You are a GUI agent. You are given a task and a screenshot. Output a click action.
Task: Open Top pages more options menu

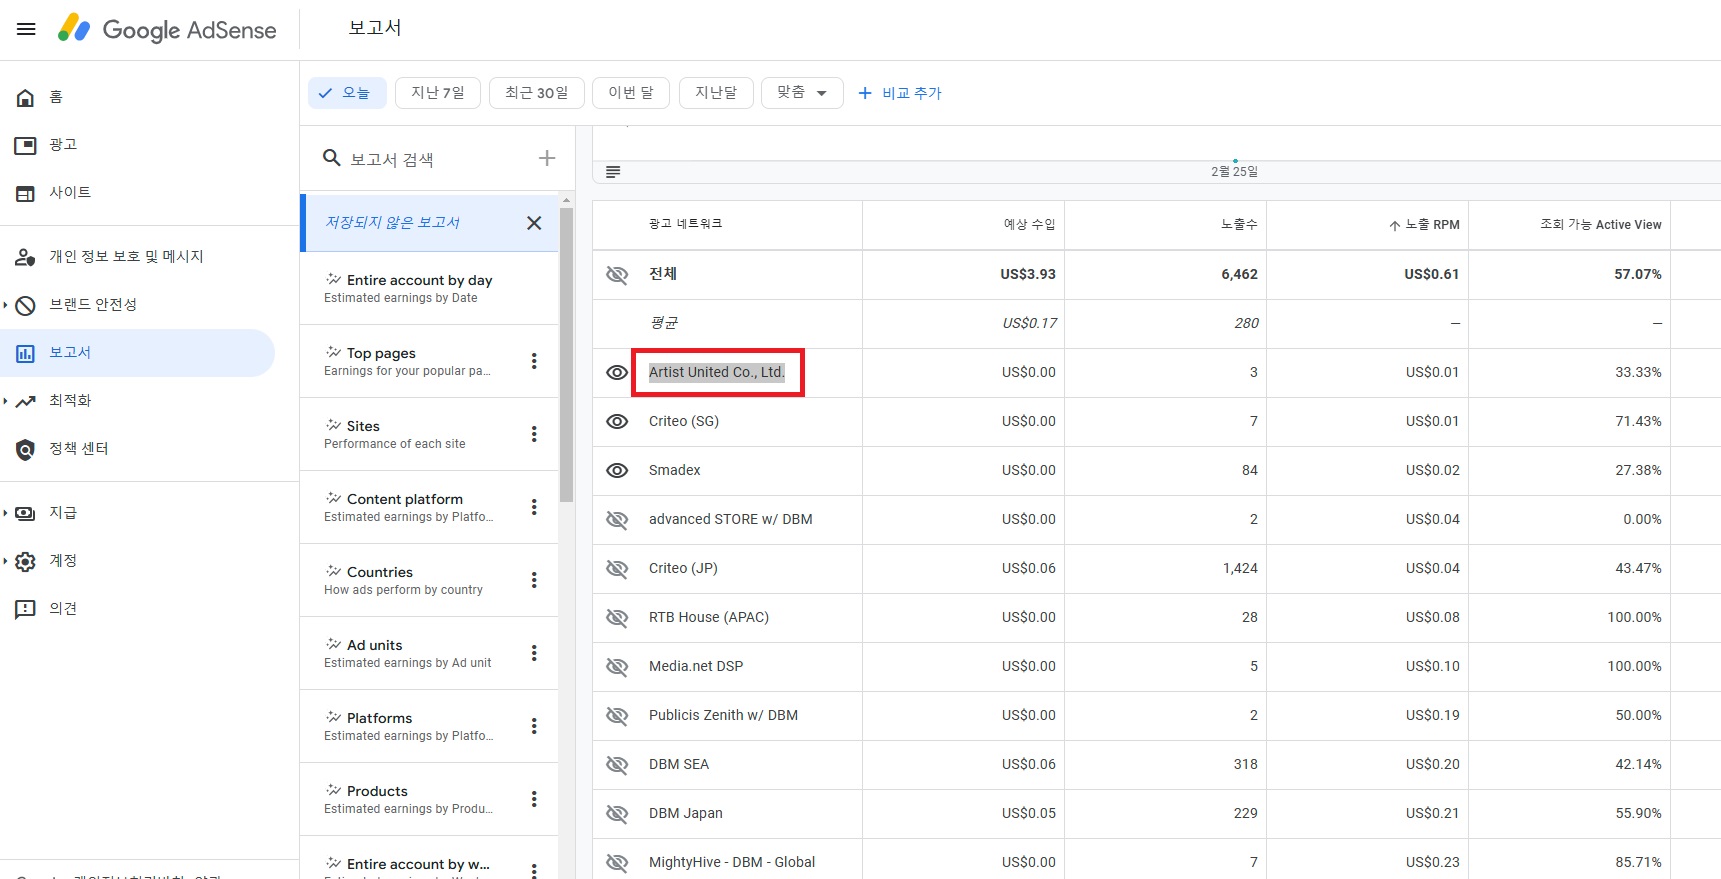point(534,361)
